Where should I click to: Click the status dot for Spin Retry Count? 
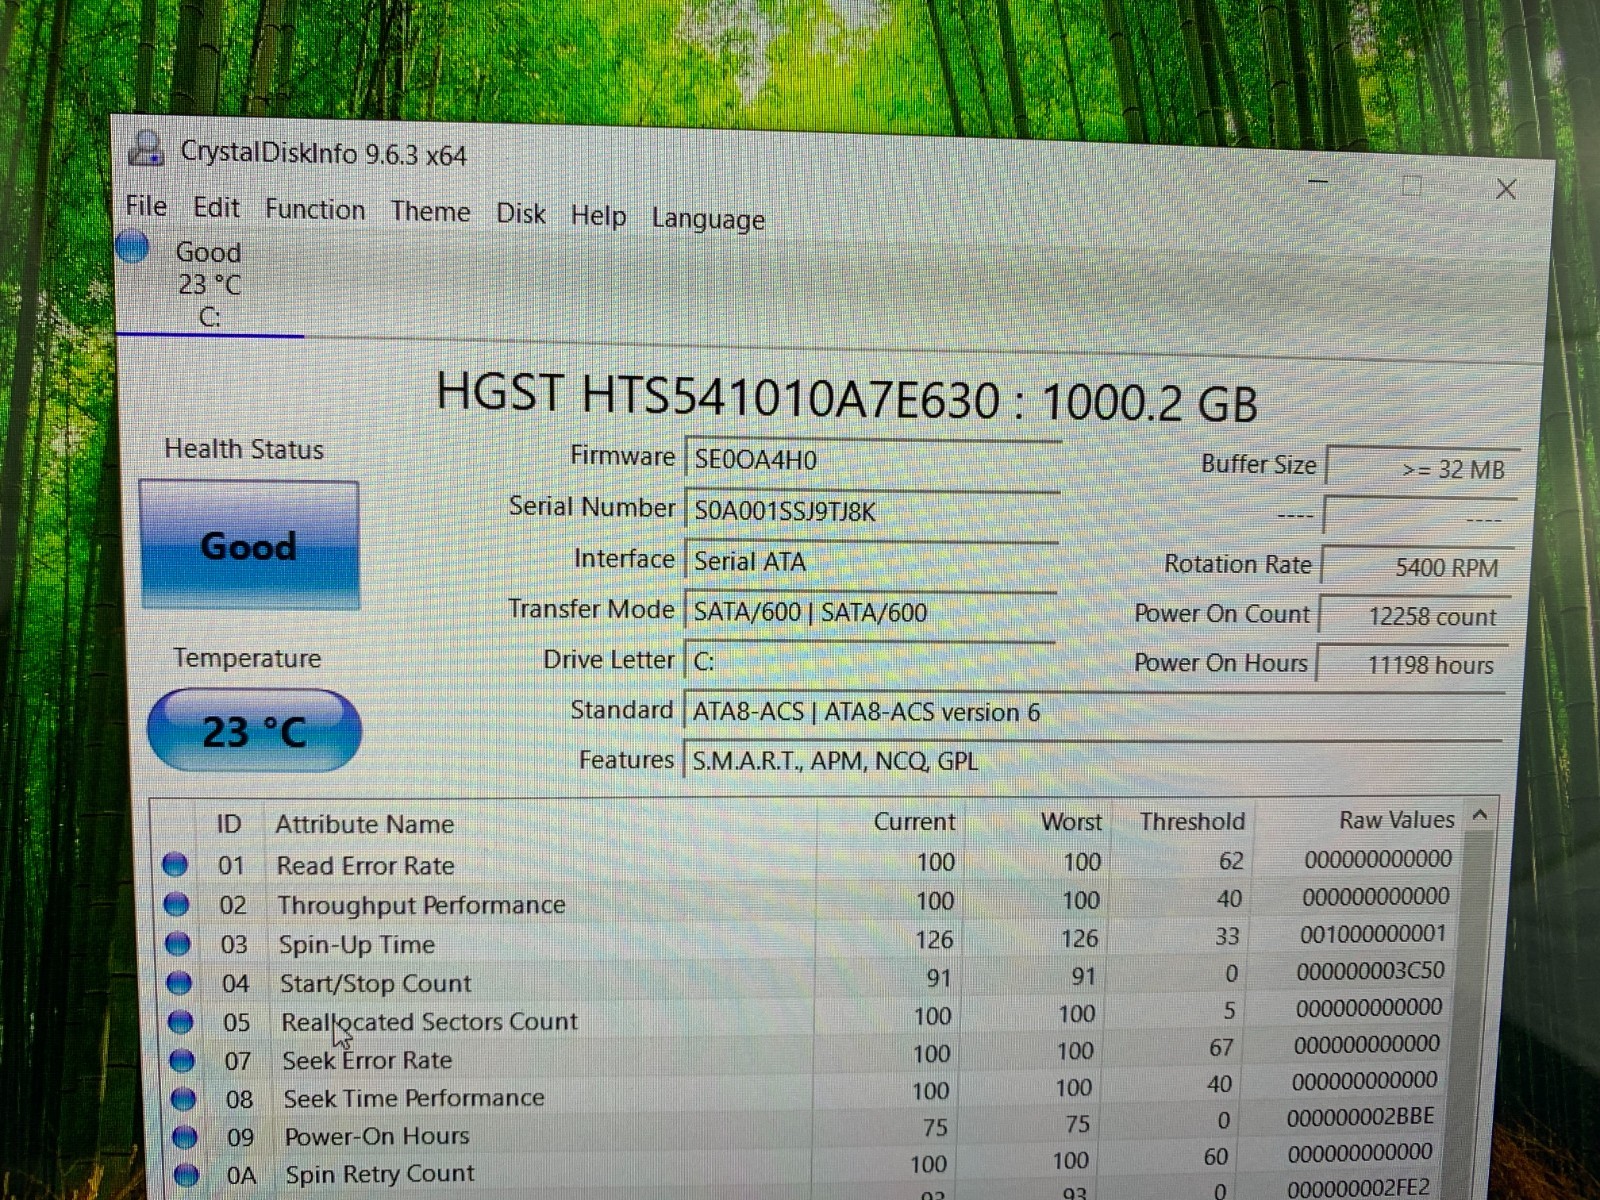click(186, 1174)
